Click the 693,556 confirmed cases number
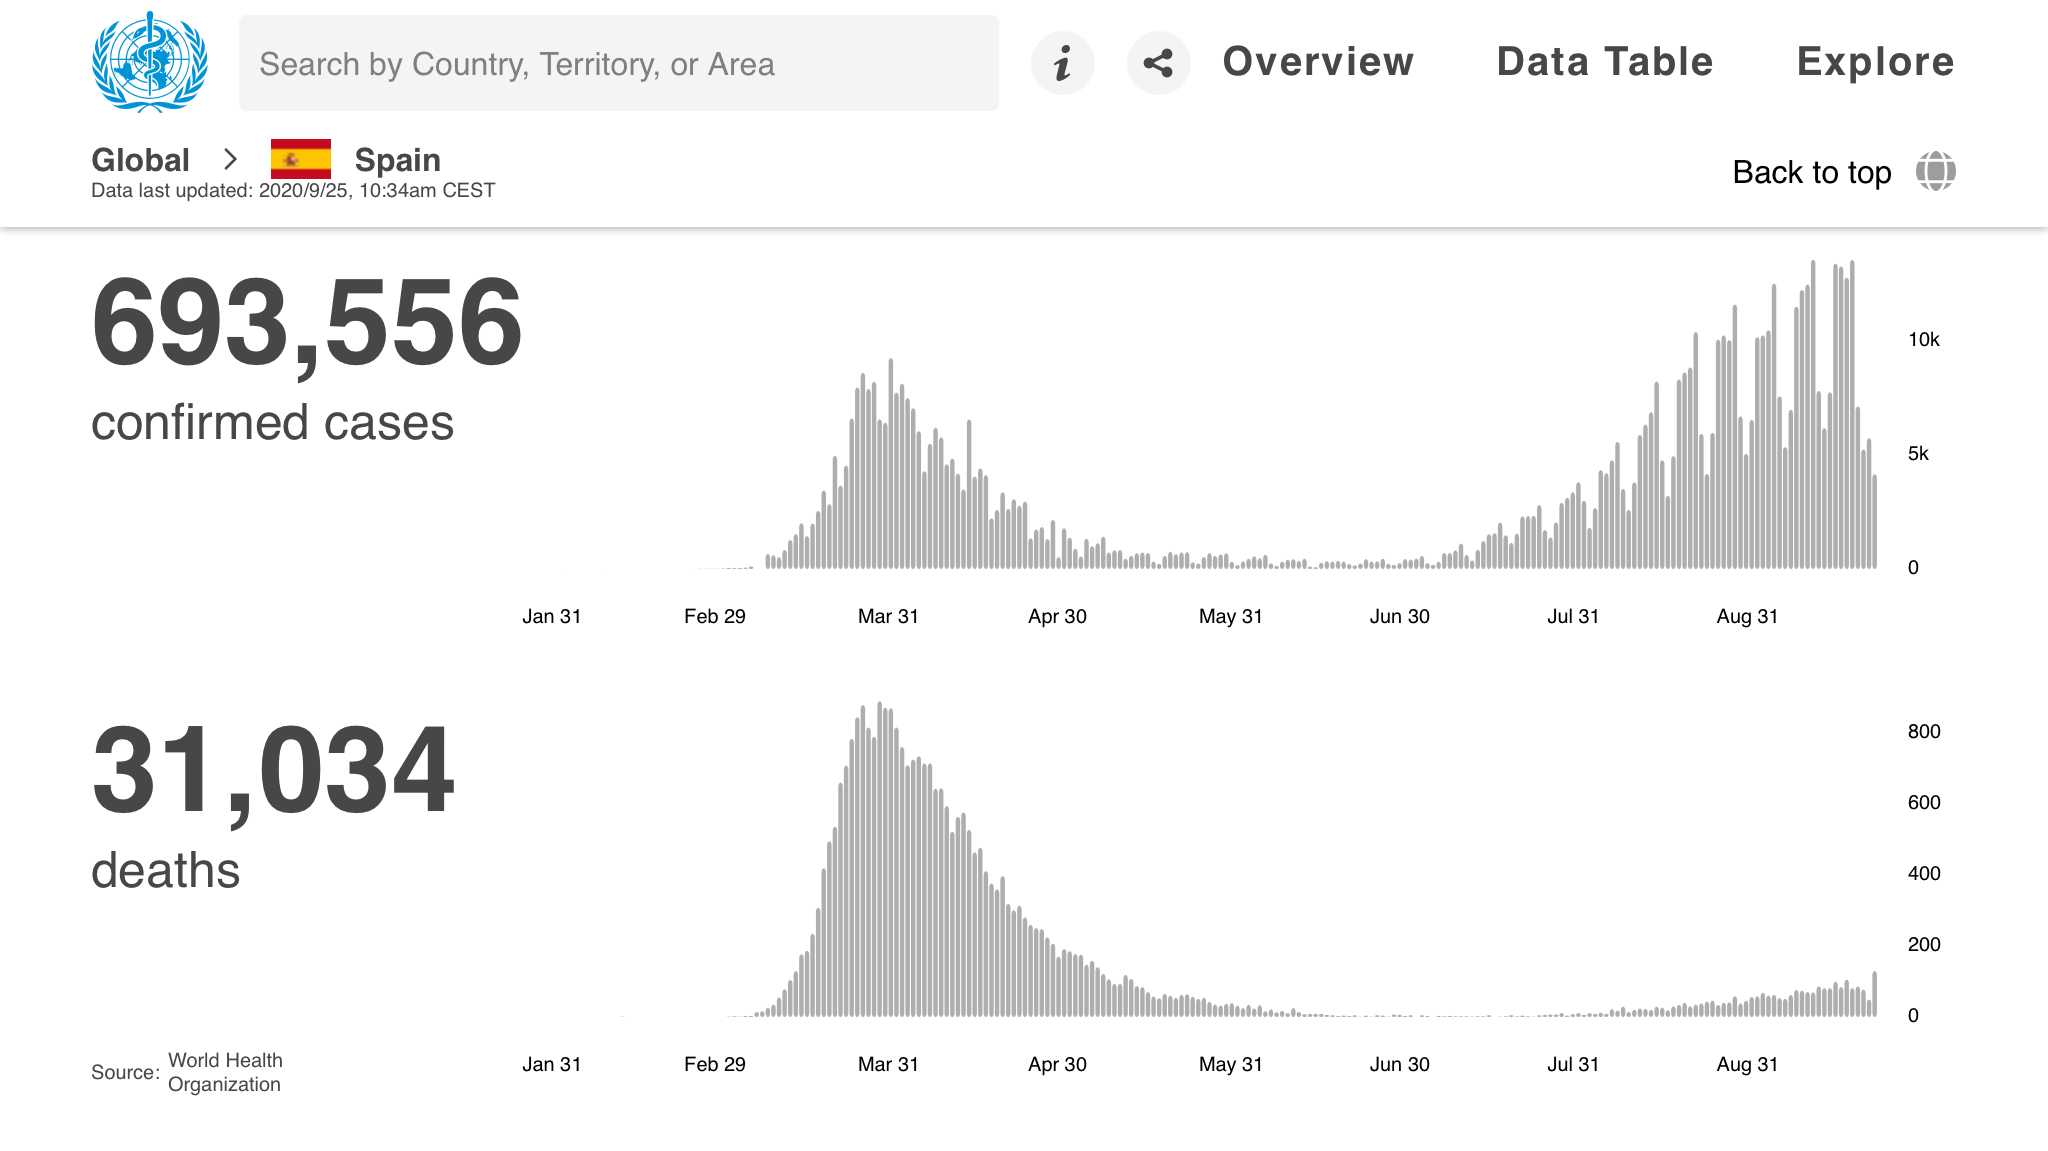This screenshot has height=1151, width=2048. pyautogui.click(x=306, y=323)
